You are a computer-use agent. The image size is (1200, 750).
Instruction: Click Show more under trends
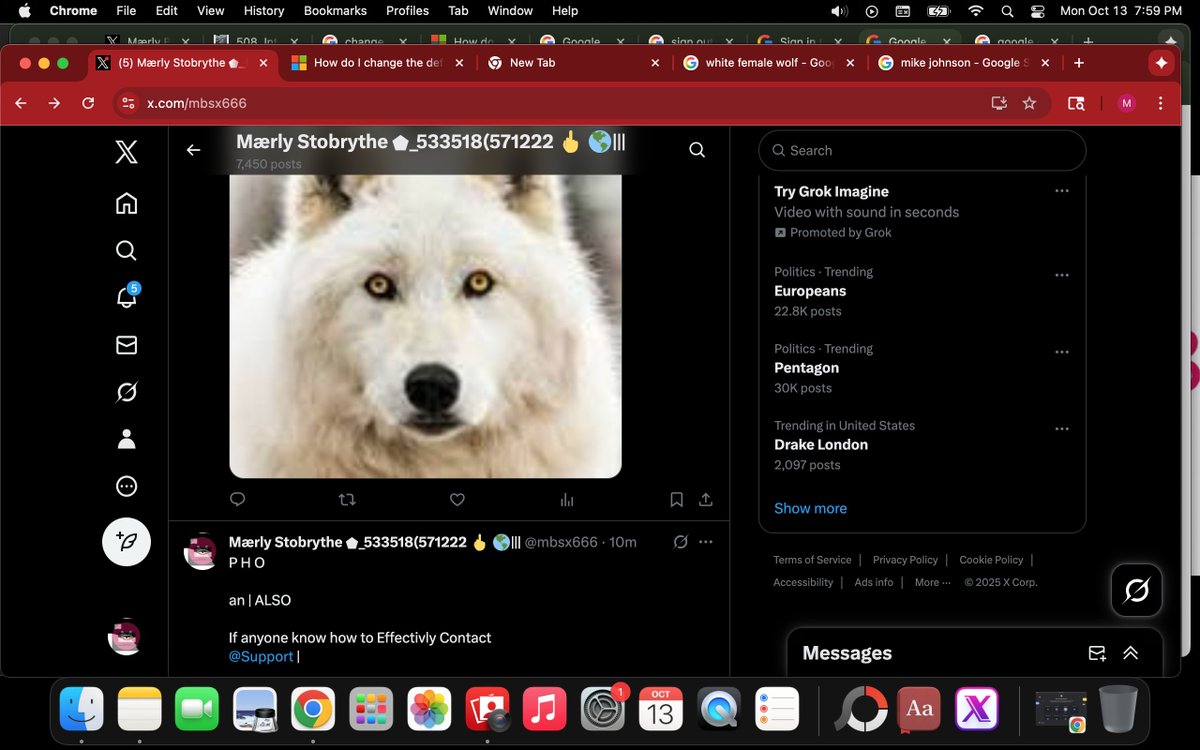[x=810, y=508]
